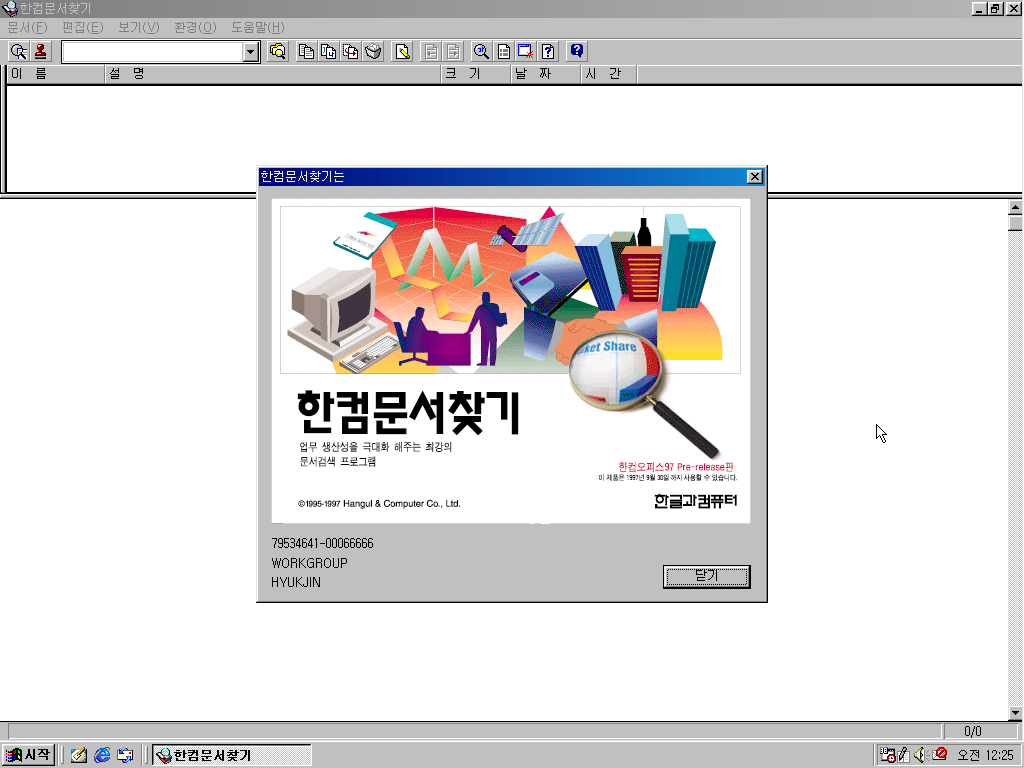The height and width of the screenshot is (768, 1024).
Task: Open the 도움말(H) menu
Action: (258, 27)
